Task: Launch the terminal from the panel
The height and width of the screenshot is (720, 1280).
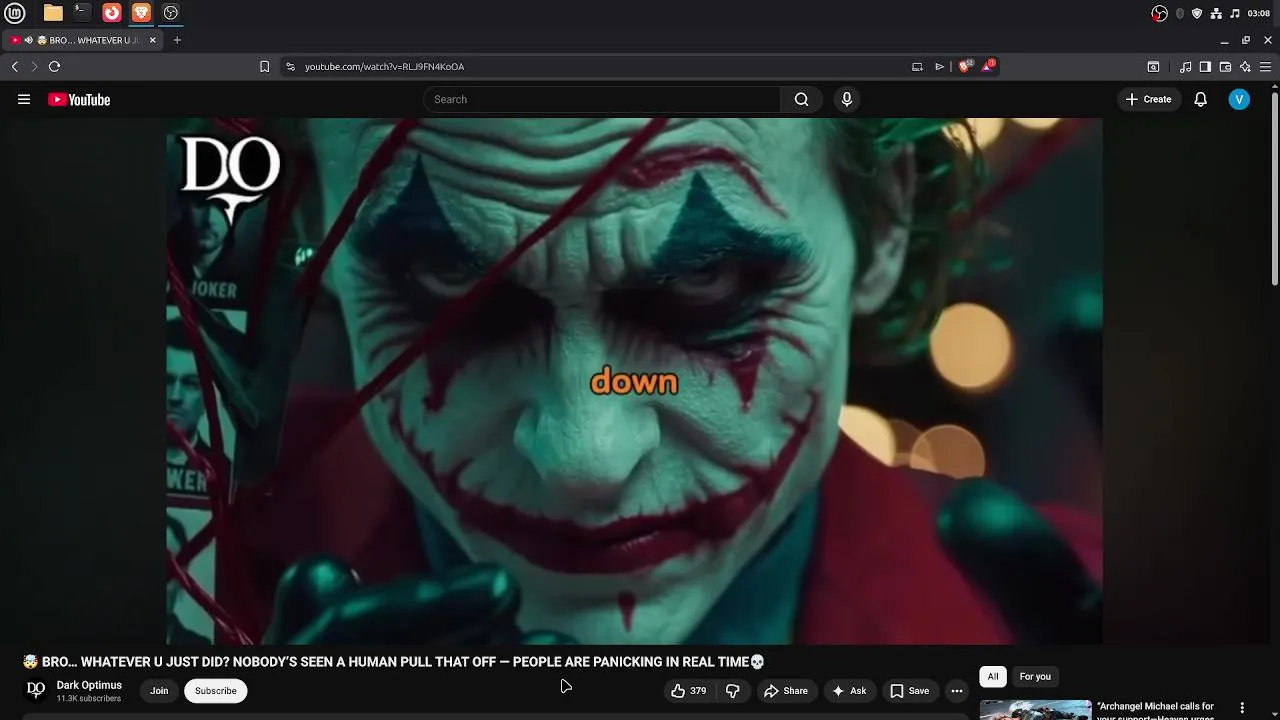Action: click(x=82, y=13)
